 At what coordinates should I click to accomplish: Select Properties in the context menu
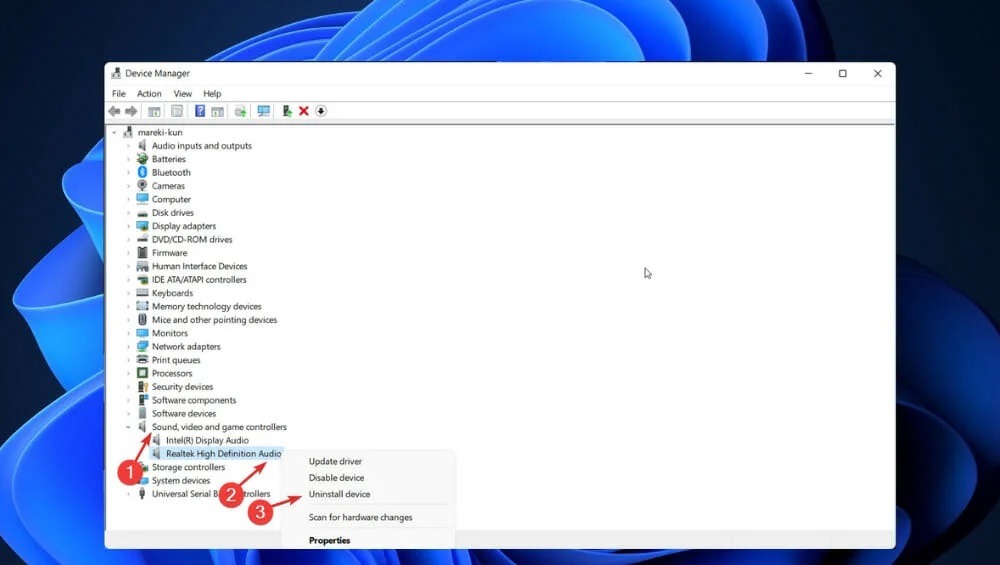(330, 540)
